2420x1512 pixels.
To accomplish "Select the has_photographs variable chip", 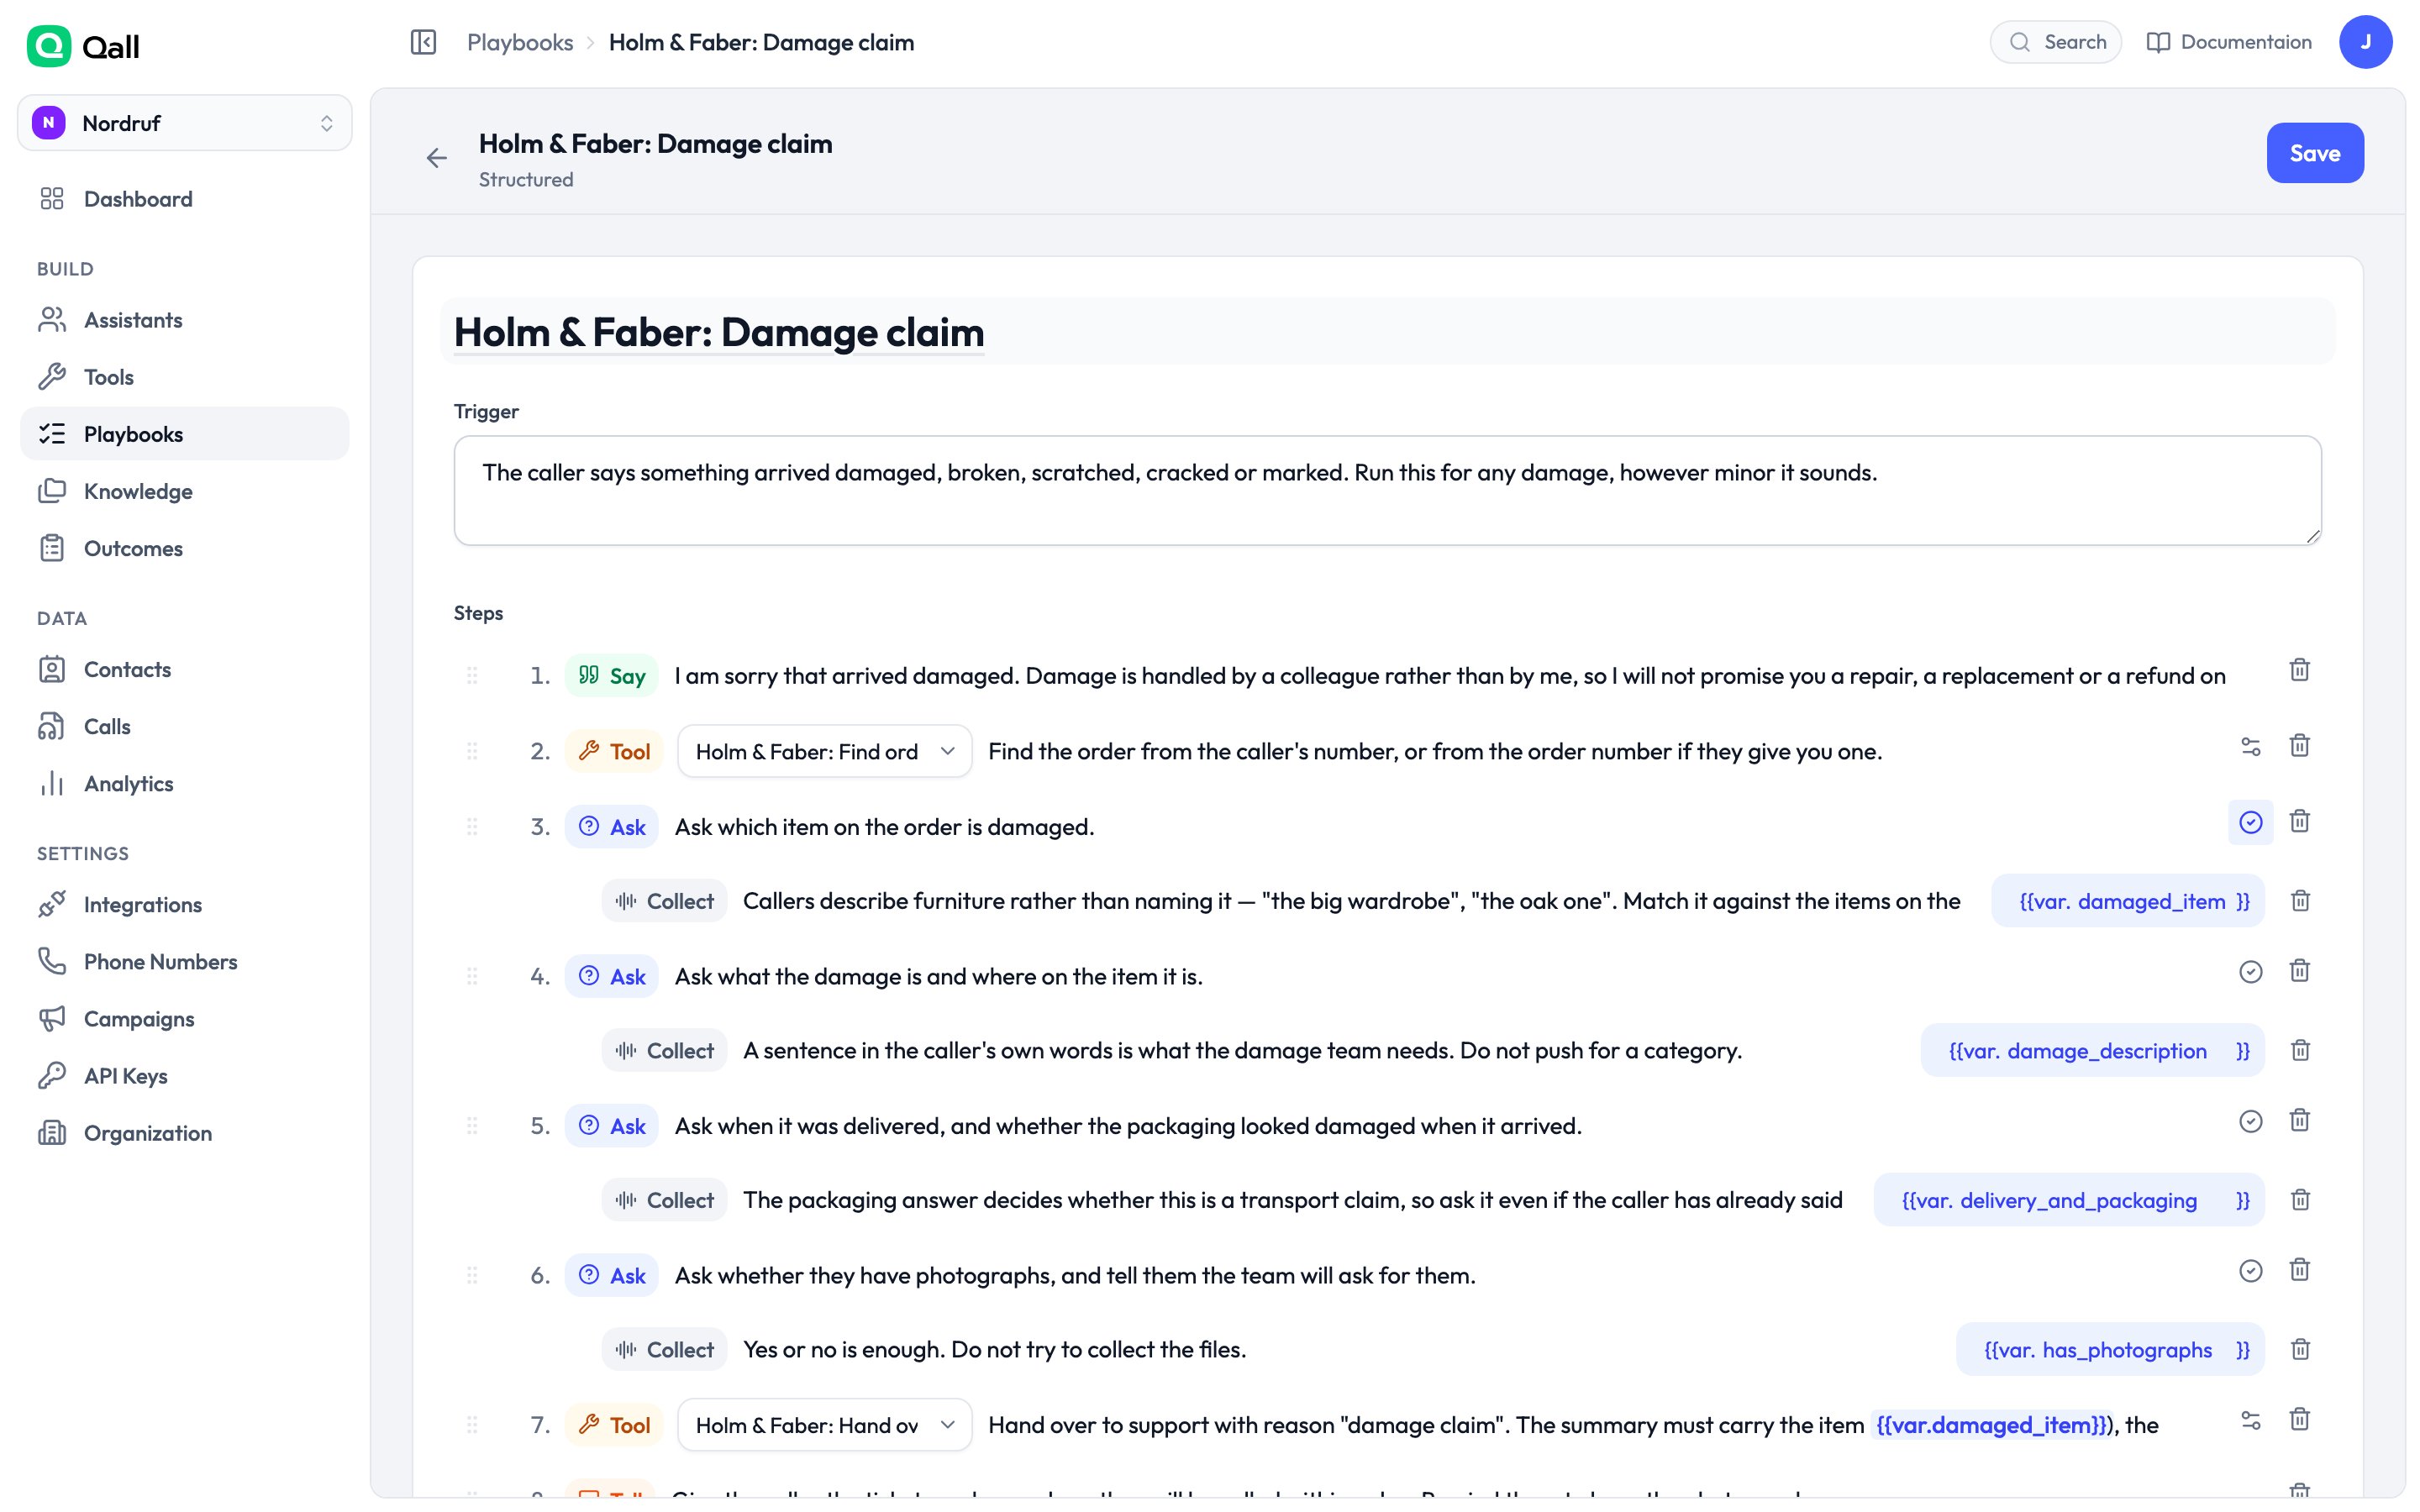I will pyautogui.click(x=2110, y=1350).
